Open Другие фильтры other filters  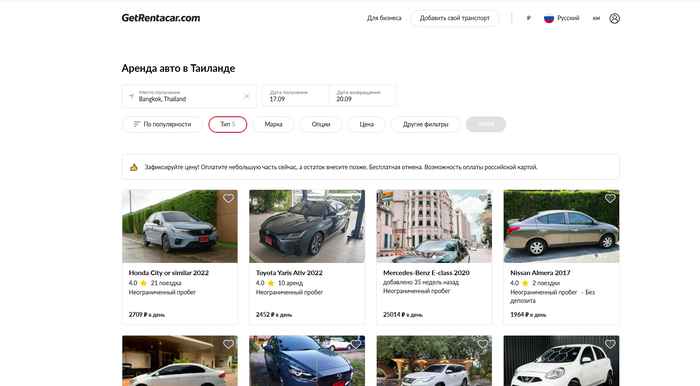click(425, 124)
